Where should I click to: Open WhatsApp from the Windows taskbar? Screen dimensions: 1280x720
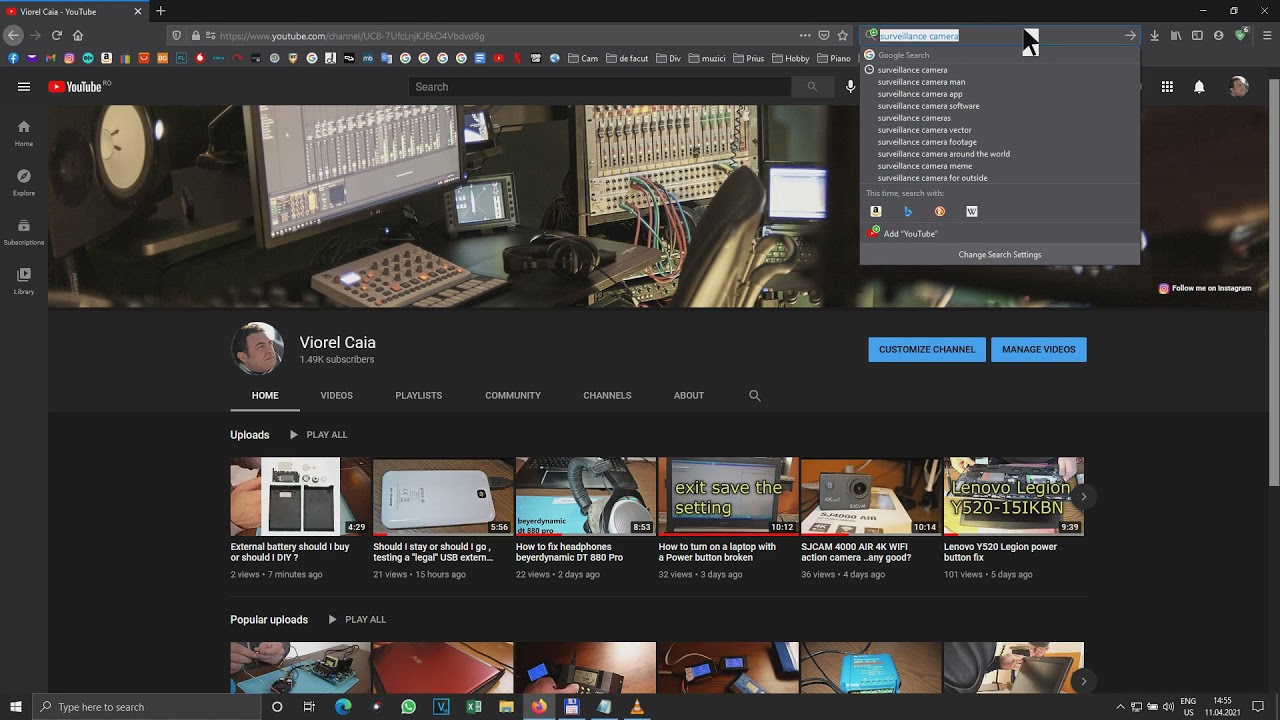408,707
